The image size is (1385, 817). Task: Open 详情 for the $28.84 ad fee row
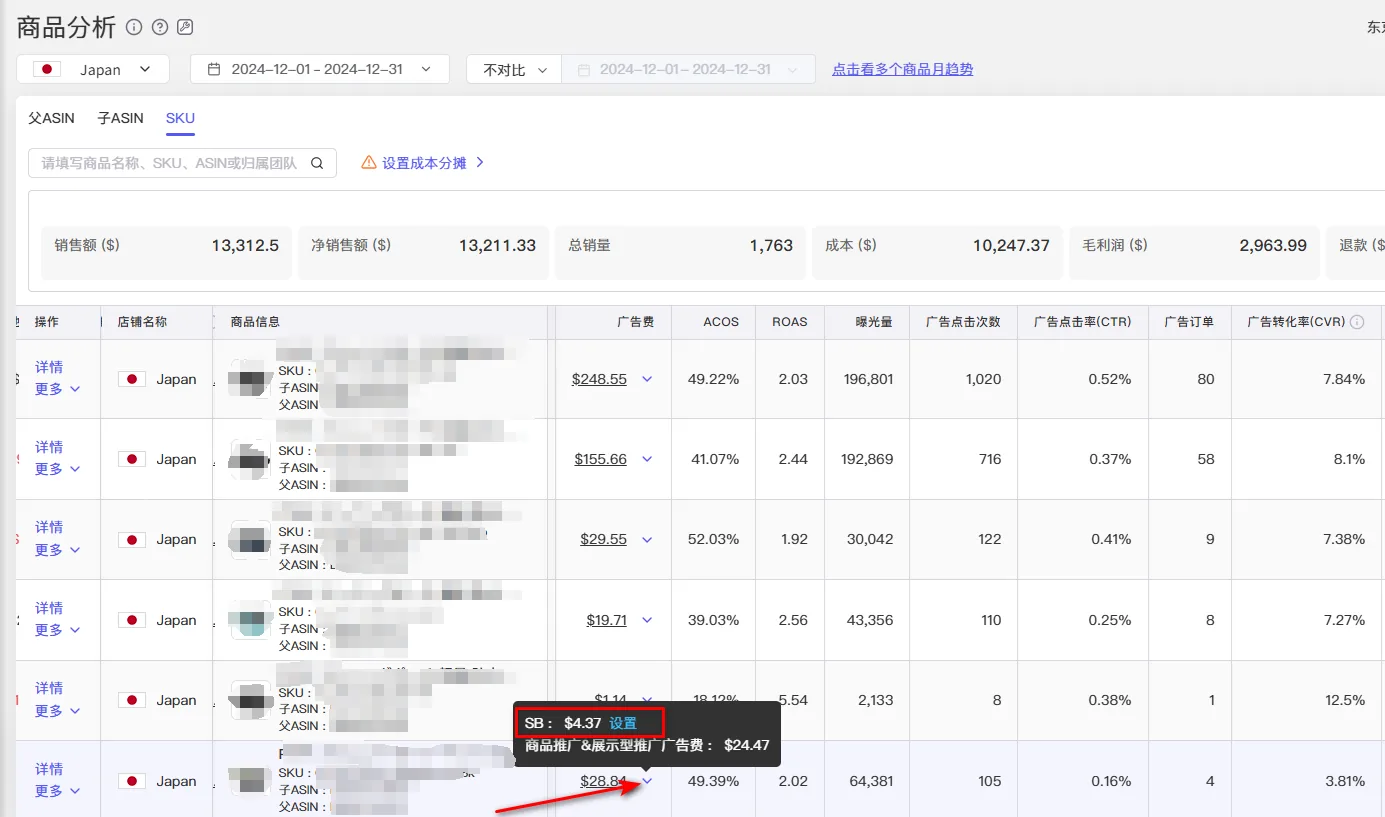coord(49,769)
